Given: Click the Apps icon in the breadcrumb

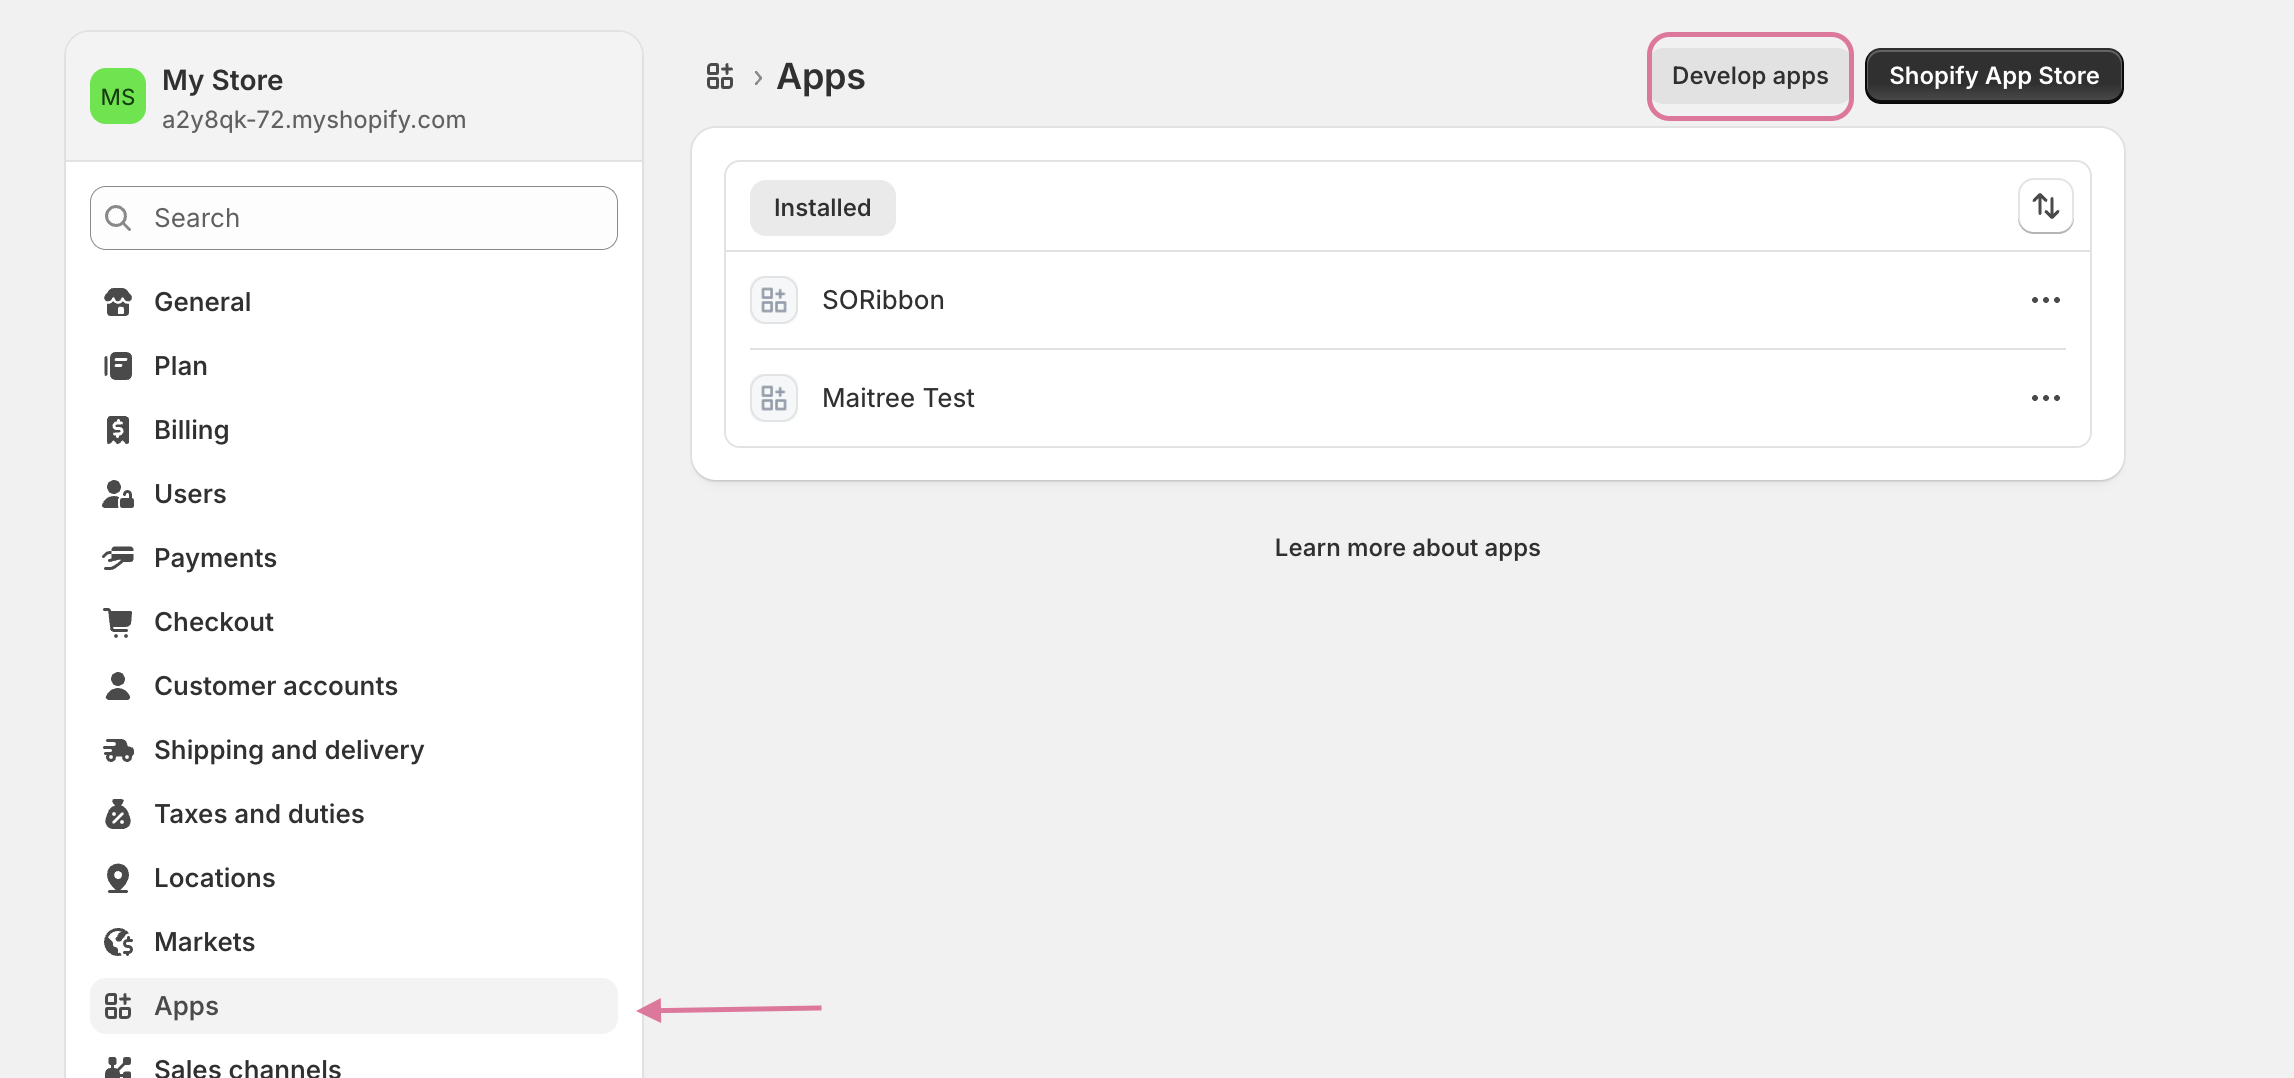Looking at the screenshot, I should click(x=718, y=75).
